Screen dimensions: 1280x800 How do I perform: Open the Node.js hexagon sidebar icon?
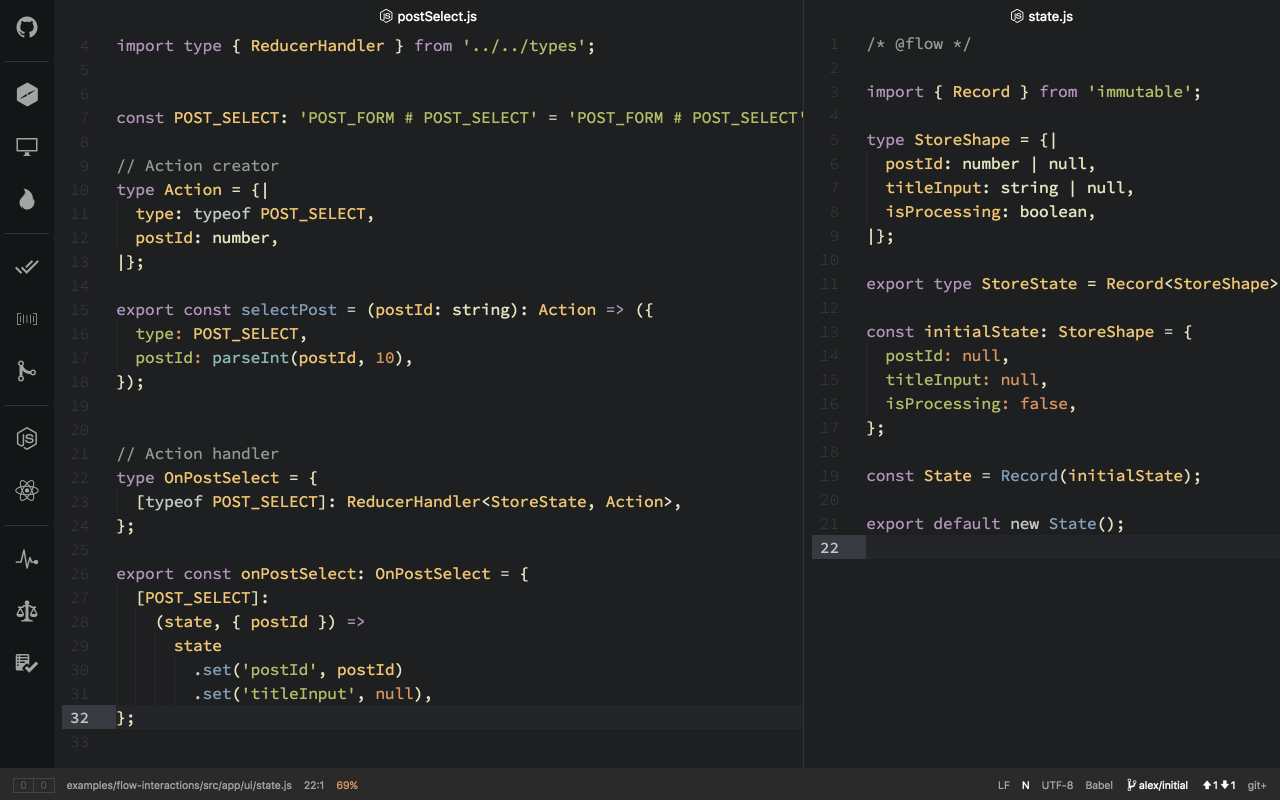[x=27, y=438]
